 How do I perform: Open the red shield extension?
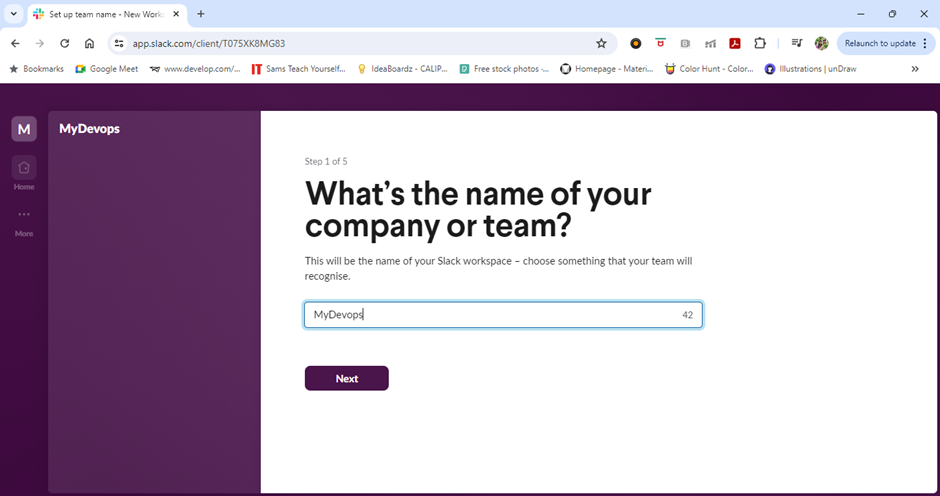point(660,43)
